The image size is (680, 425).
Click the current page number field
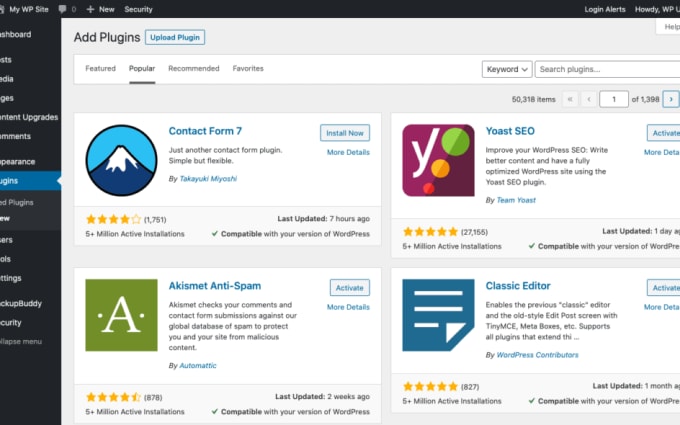[614, 99]
